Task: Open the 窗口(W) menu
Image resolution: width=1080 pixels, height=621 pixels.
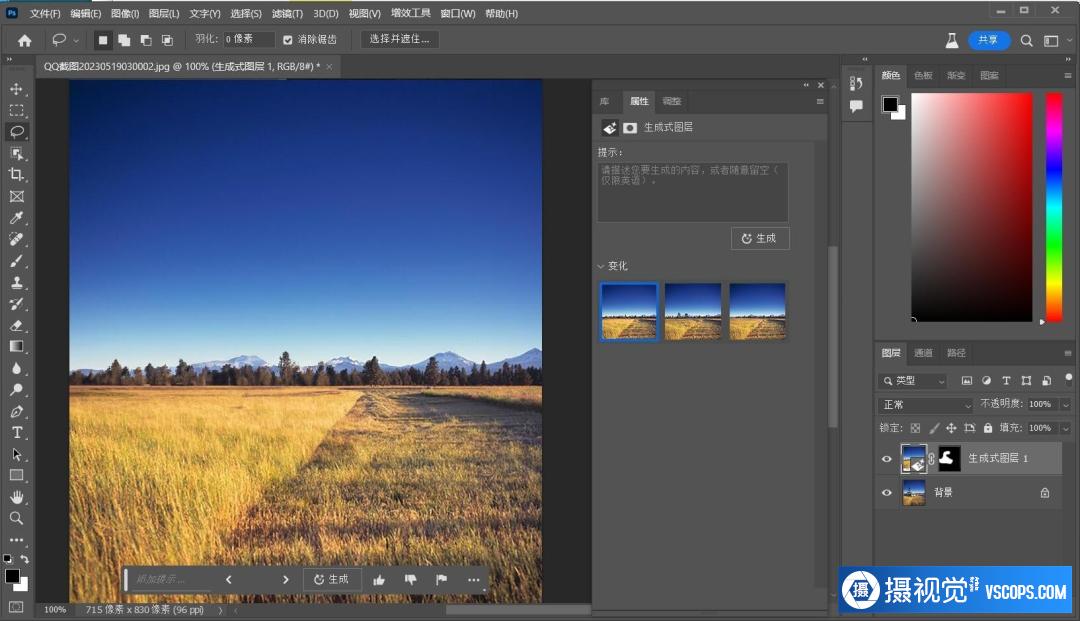Action: (458, 13)
